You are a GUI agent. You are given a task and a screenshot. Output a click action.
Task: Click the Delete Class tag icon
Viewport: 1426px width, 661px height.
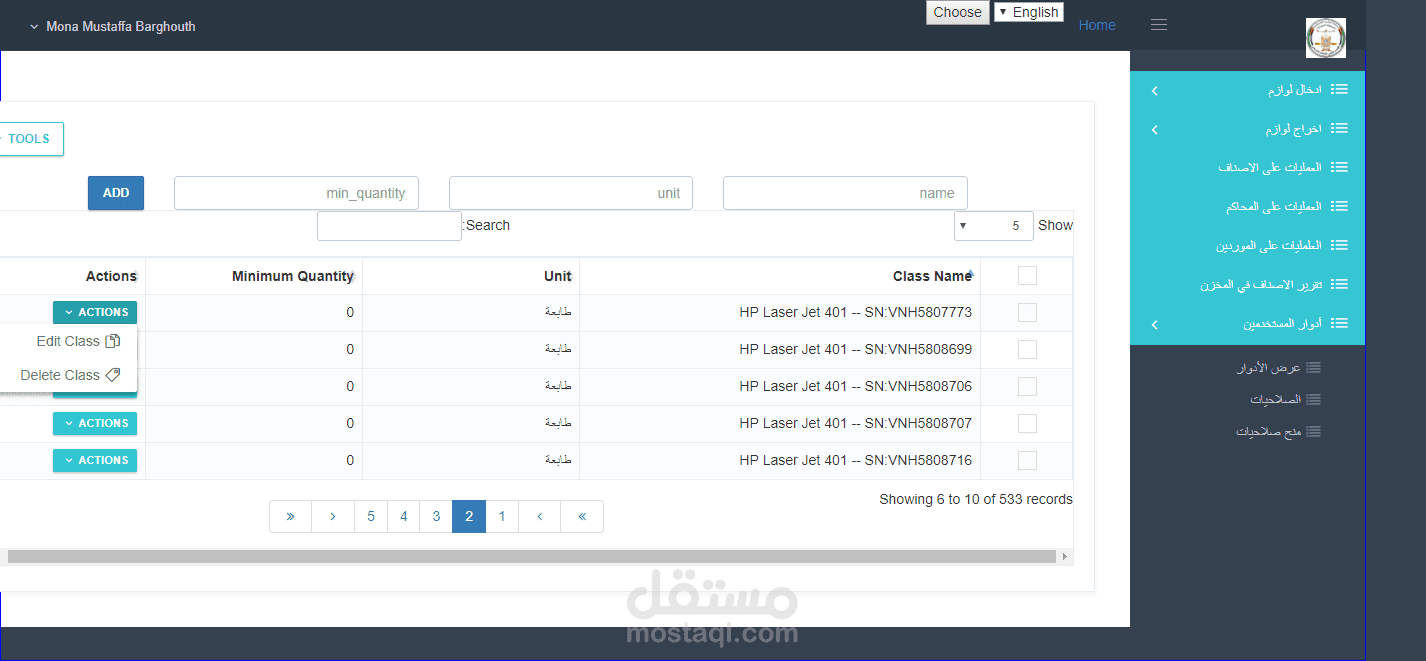tap(113, 375)
